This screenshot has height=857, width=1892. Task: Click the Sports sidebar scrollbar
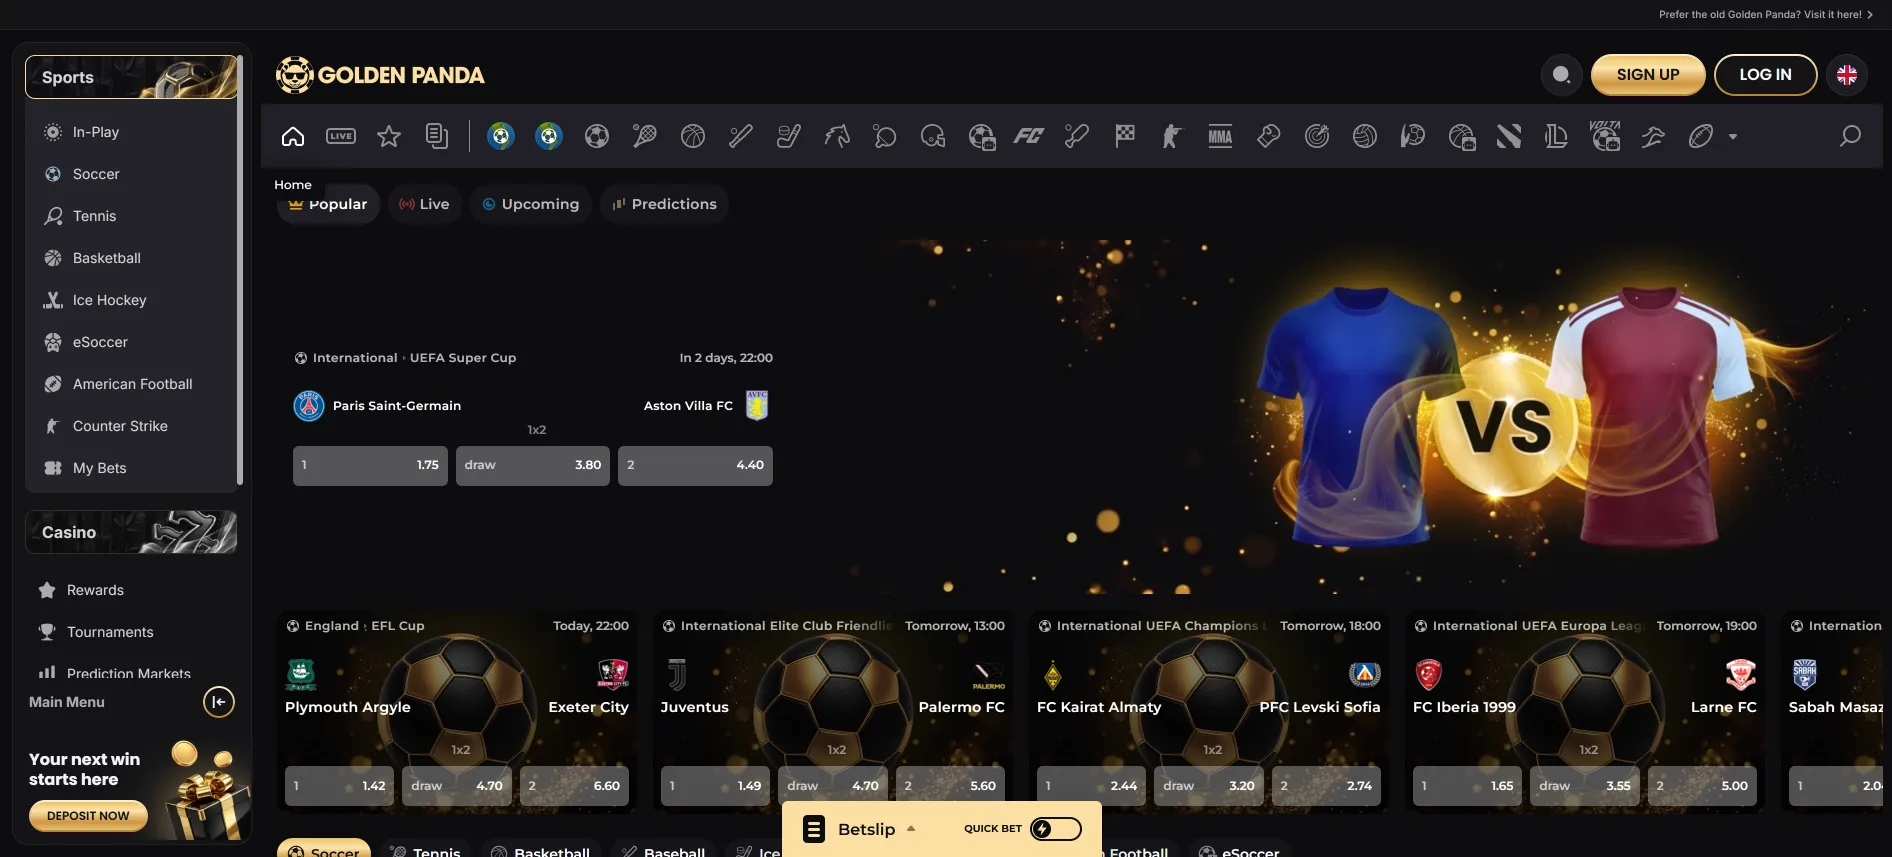240,270
